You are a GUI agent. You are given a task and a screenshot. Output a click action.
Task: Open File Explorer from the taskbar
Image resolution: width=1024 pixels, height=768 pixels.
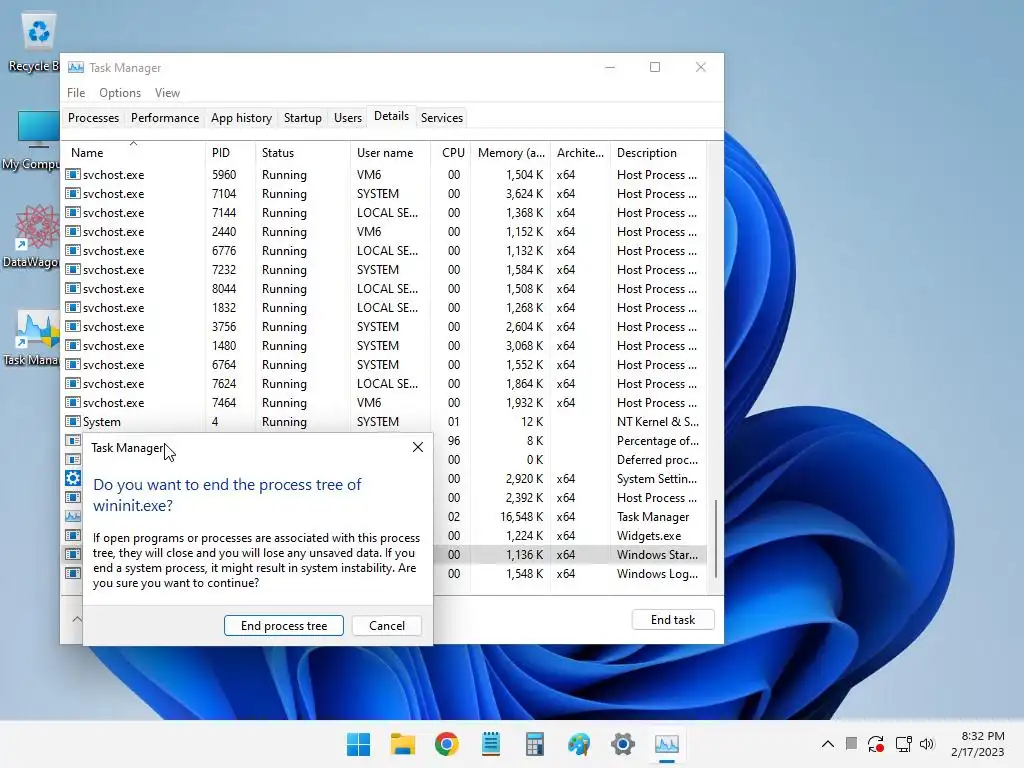tap(402, 744)
